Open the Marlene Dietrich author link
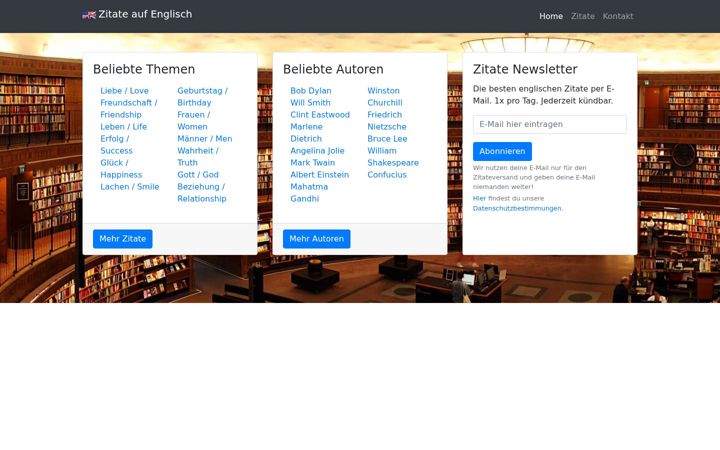720x450 pixels. click(x=306, y=133)
